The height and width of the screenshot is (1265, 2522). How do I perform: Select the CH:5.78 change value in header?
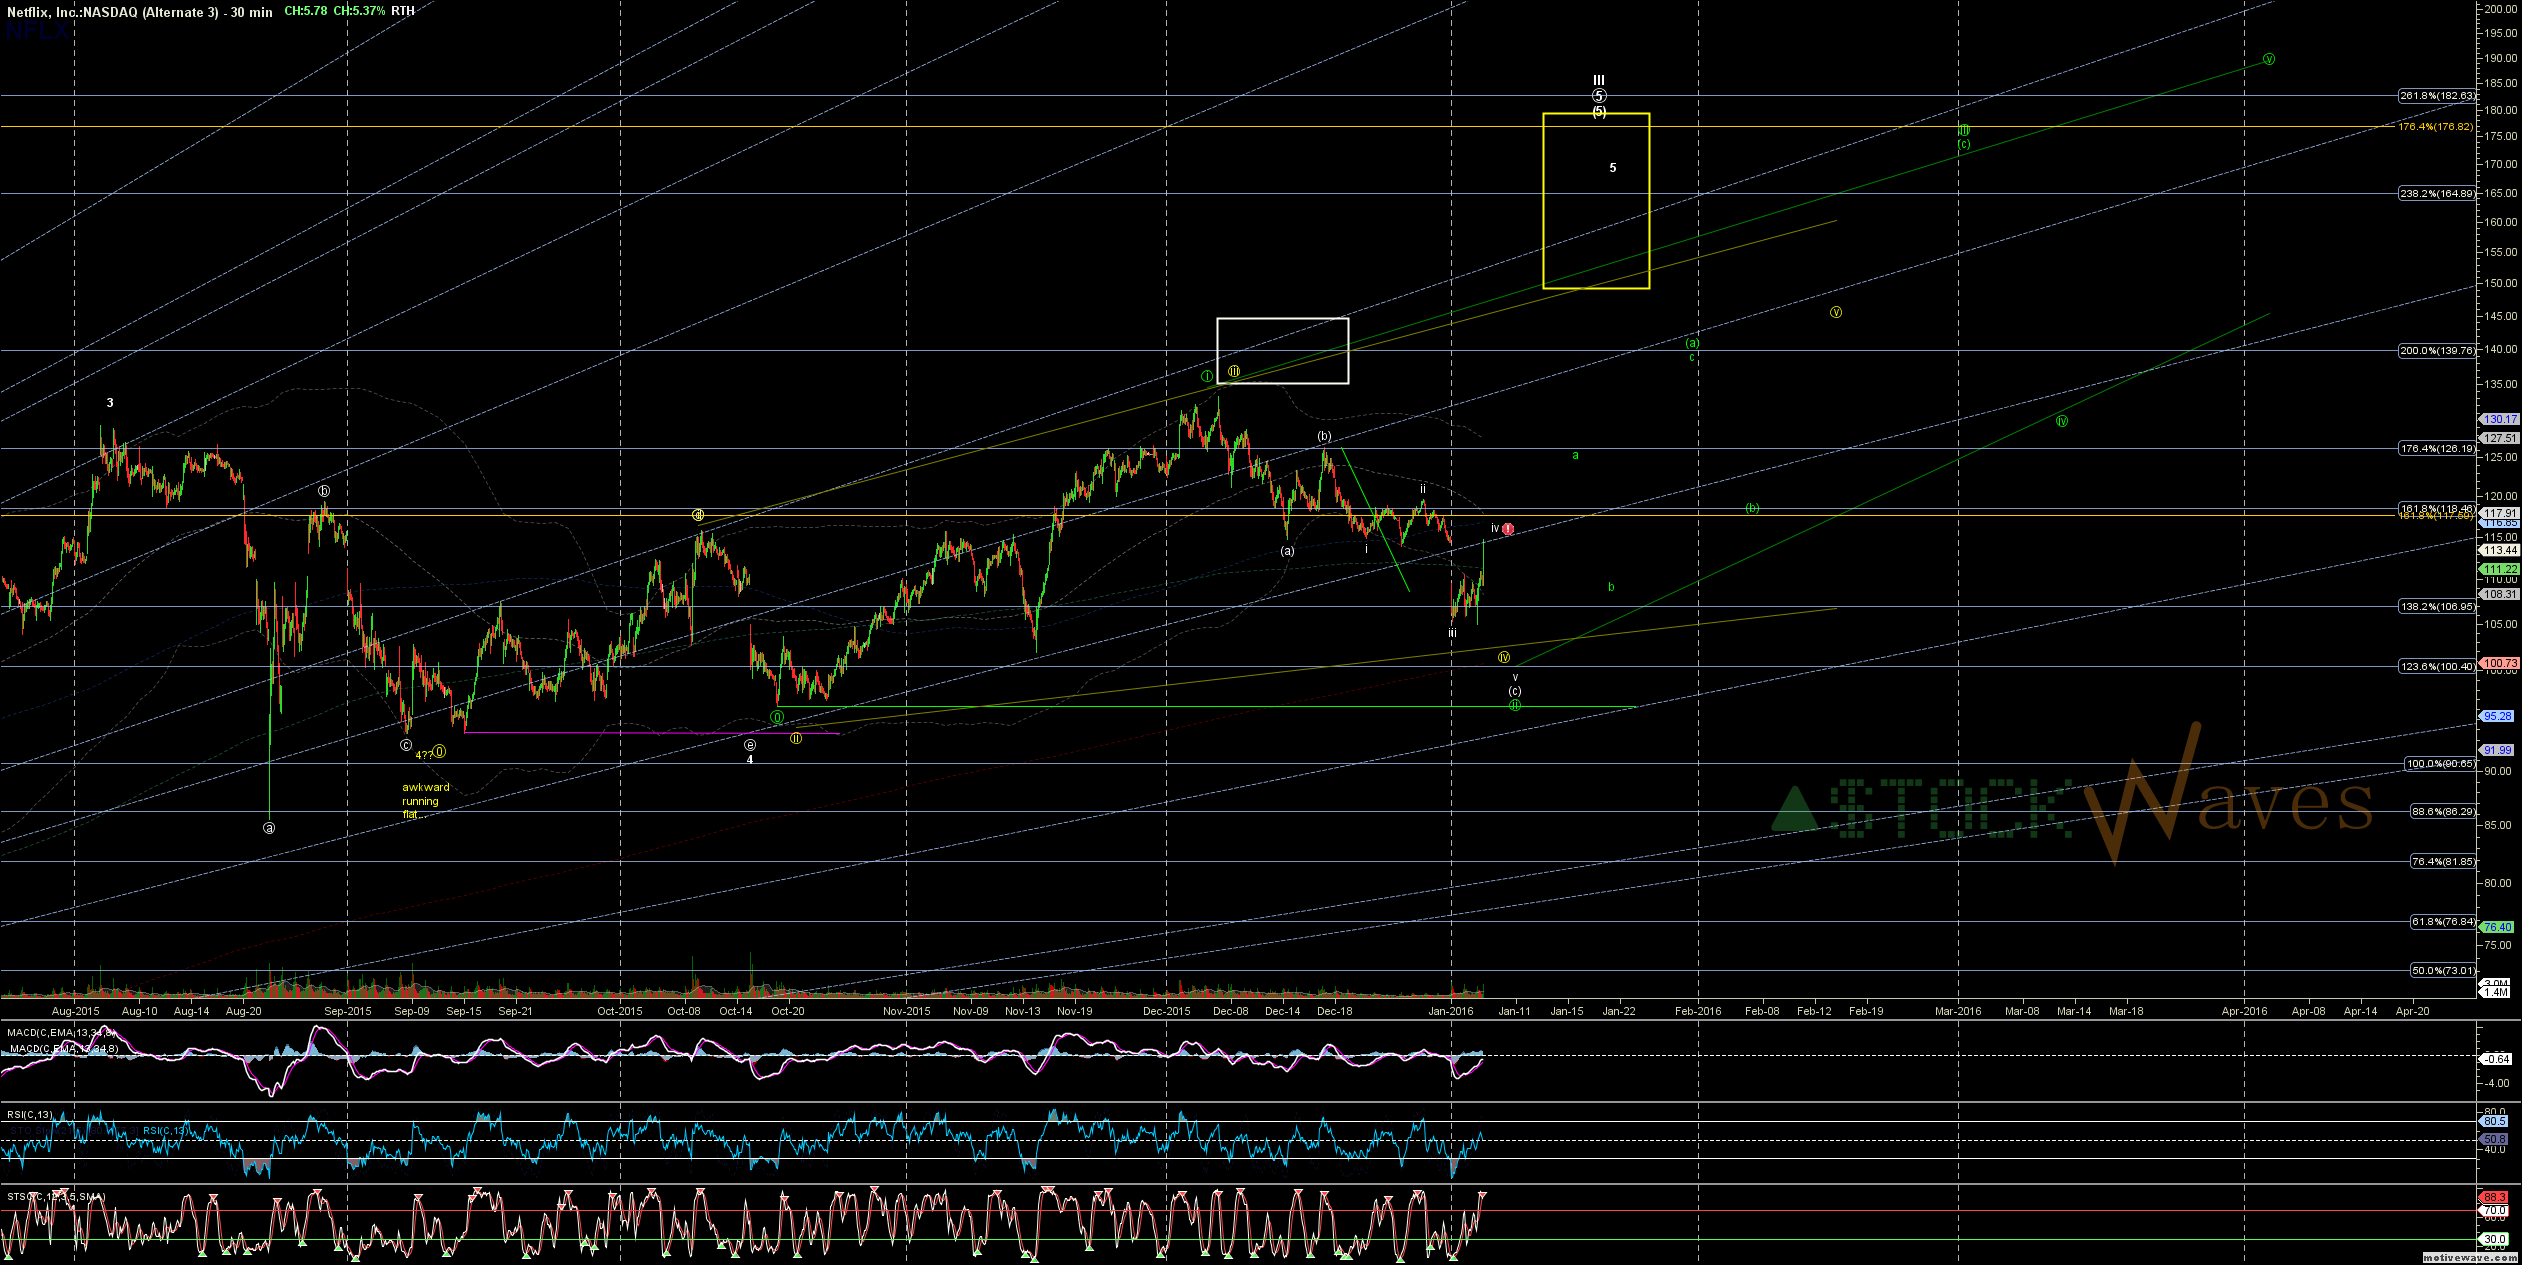click(x=305, y=11)
